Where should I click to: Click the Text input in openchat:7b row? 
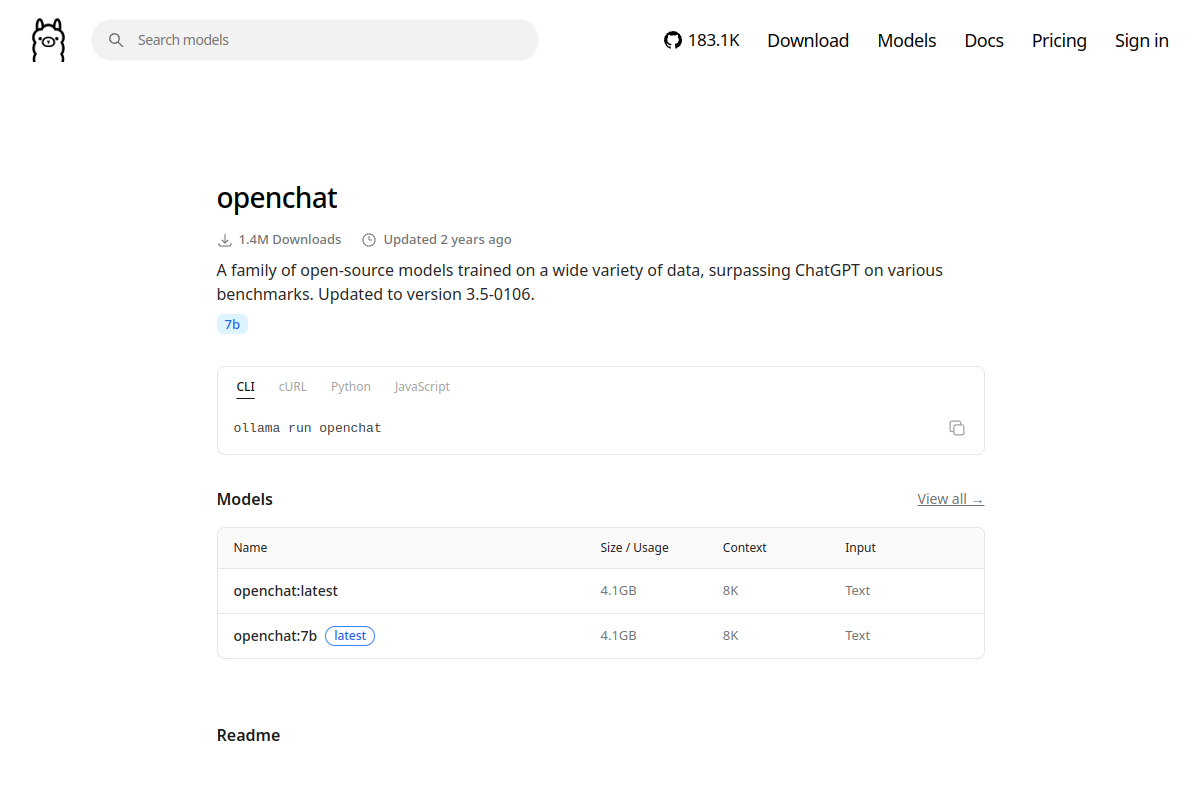[x=858, y=636]
